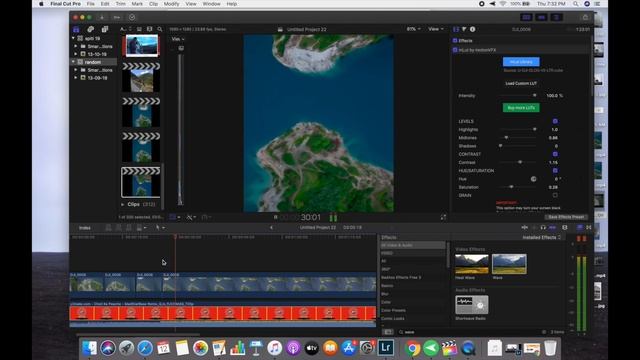Open the Installed Effects dropdown
This screenshot has width=640, height=360.
[542, 237]
